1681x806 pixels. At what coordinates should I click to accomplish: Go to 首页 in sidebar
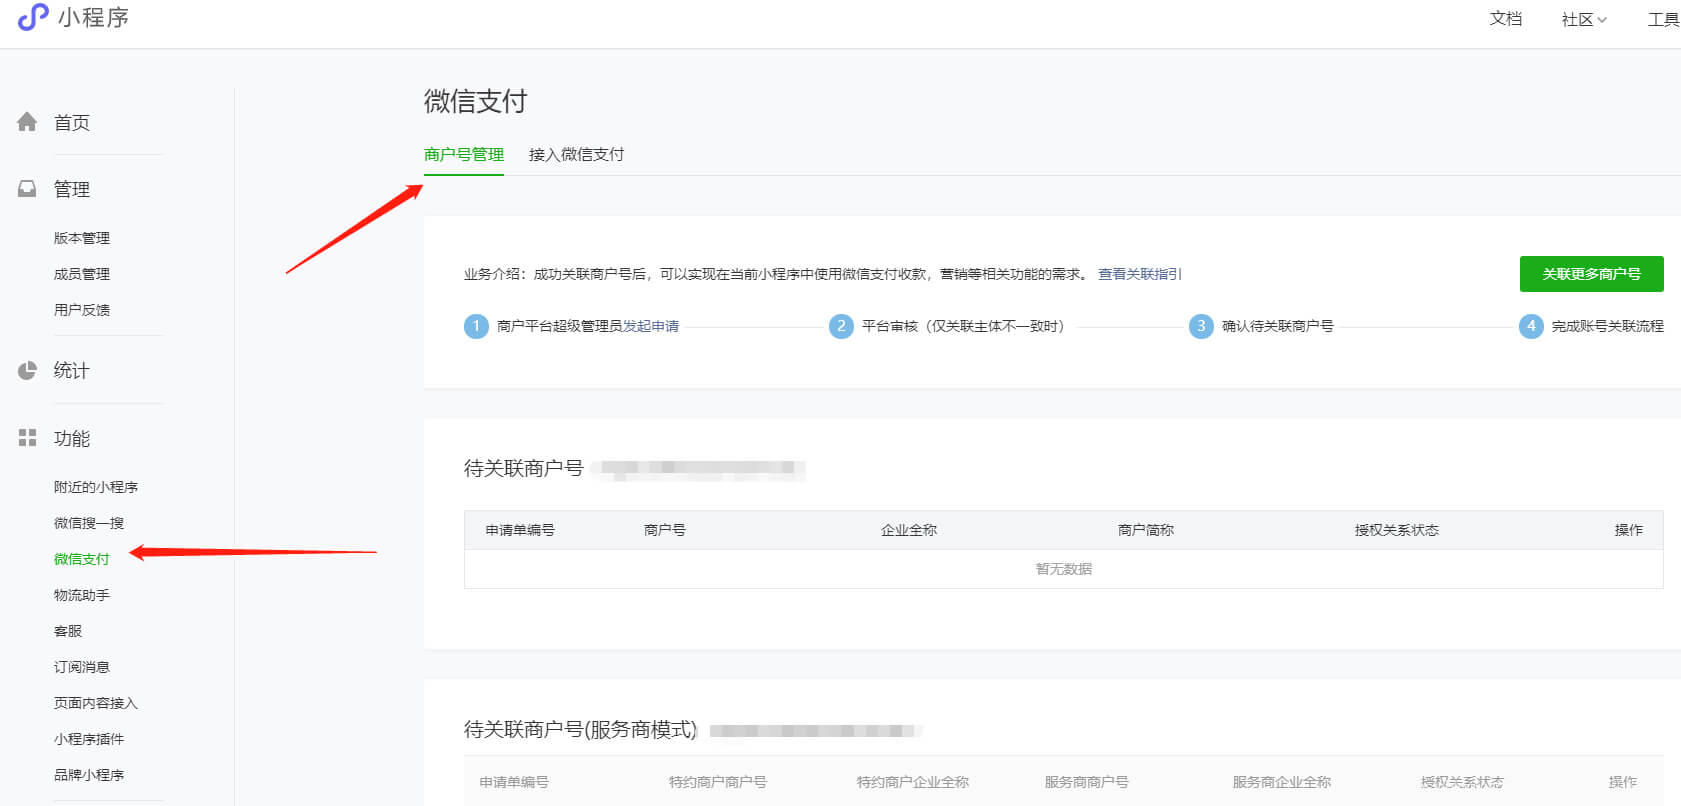point(72,122)
